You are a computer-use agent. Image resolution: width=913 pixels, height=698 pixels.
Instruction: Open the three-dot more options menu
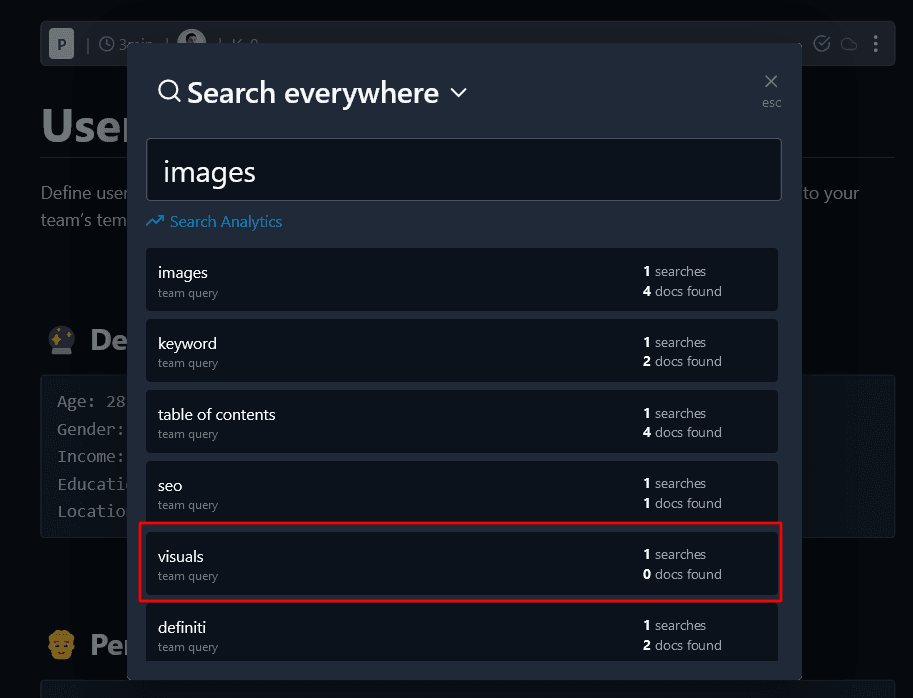pyautogui.click(x=876, y=44)
